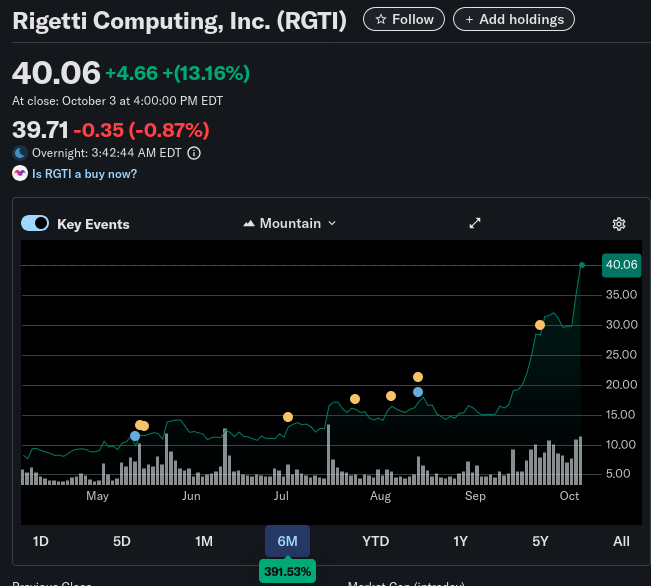651x586 pixels.
Task: Expand chart to full screen
Action: pos(475,223)
